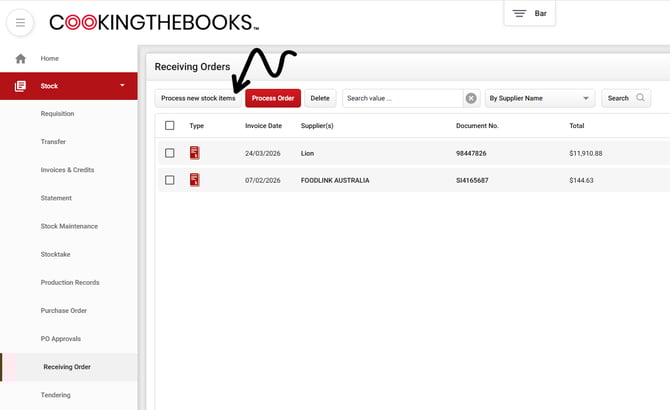Image resolution: width=670 pixels, height=410 pixels.
Task: Click the Home icon in sidebar
Action: pos(20,59)
